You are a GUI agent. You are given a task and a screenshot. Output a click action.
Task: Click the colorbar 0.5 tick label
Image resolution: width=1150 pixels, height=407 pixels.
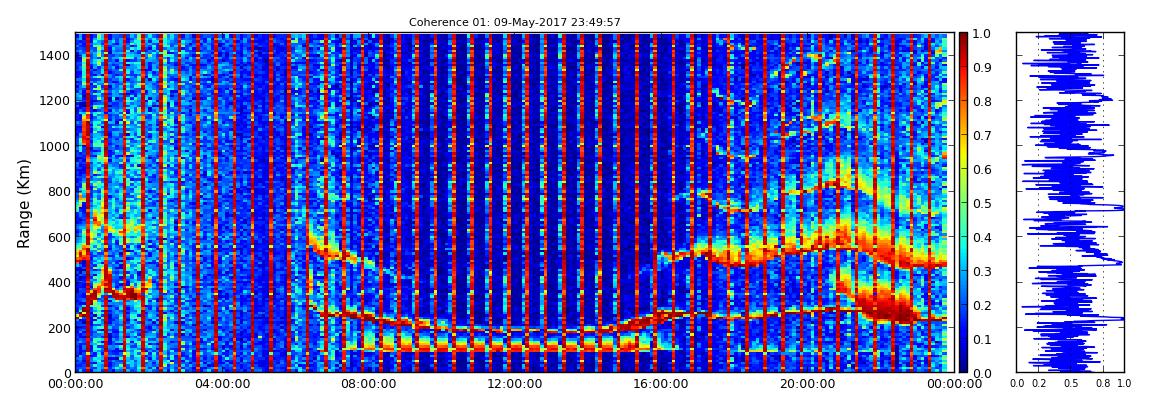click(981, 203)
